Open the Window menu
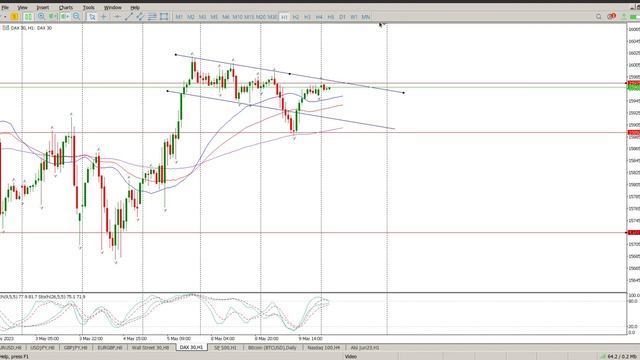 point(113,7)
